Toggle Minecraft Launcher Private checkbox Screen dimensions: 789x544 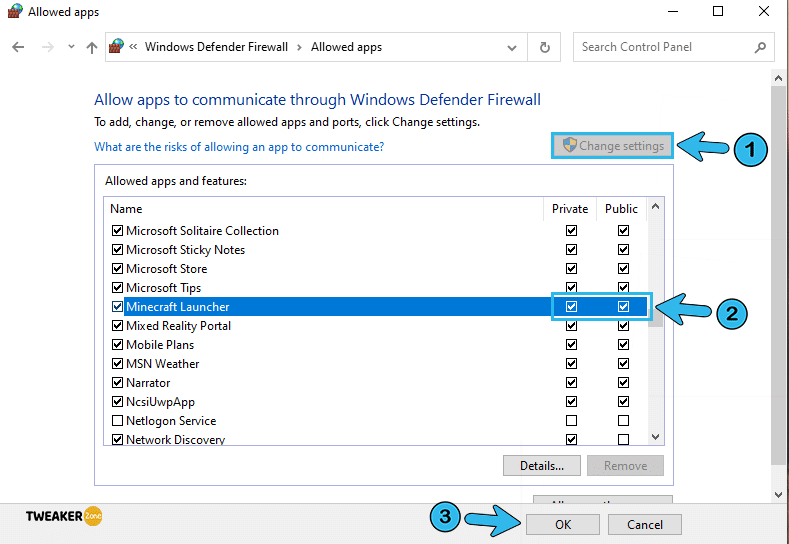tap(571, 306)
